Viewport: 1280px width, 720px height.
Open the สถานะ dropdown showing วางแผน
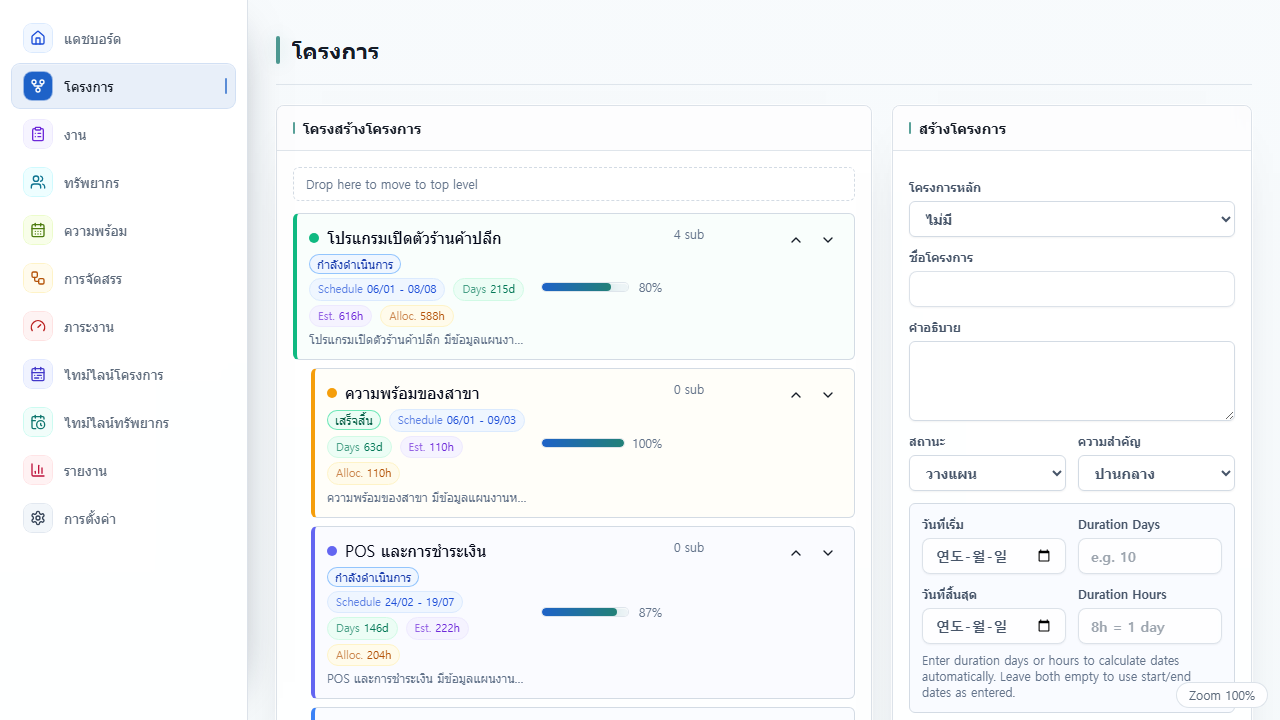987,473
